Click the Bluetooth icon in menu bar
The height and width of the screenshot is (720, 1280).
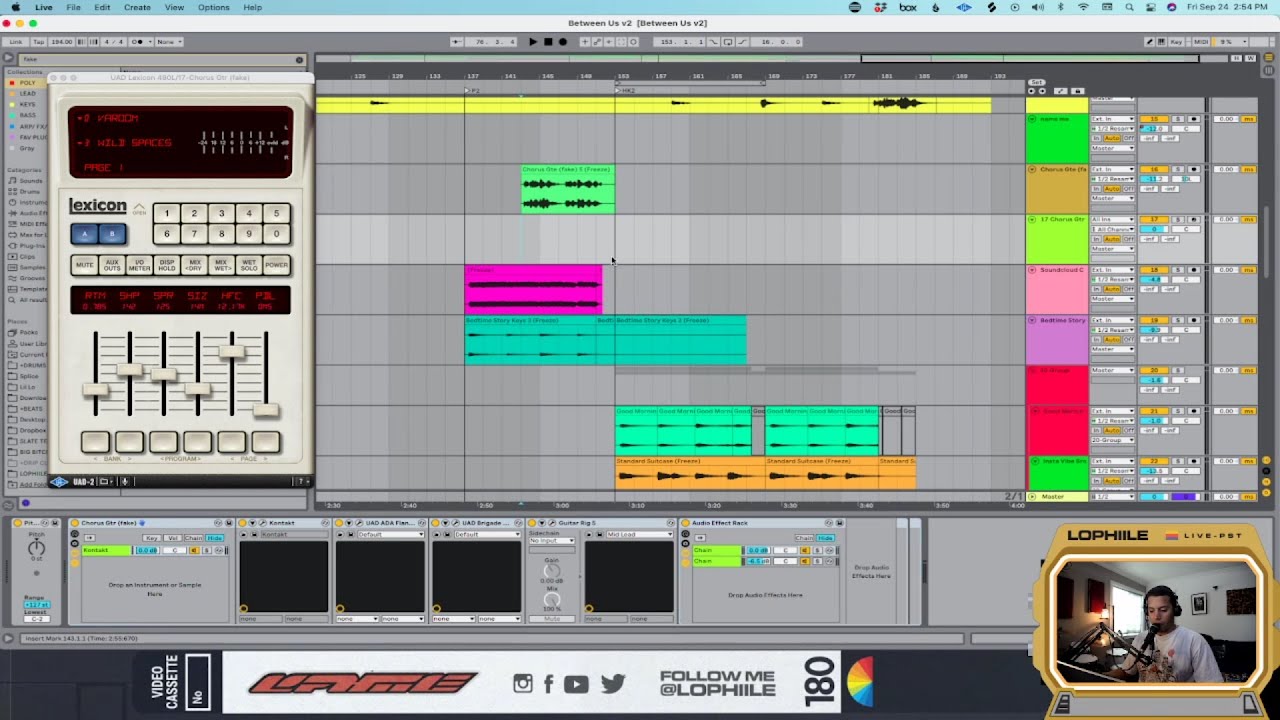click(1061, 7)
